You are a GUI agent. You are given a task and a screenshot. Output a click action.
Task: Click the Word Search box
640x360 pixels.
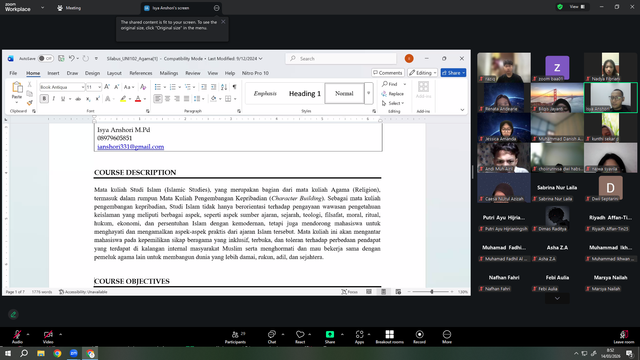click(x=341, y=58)
